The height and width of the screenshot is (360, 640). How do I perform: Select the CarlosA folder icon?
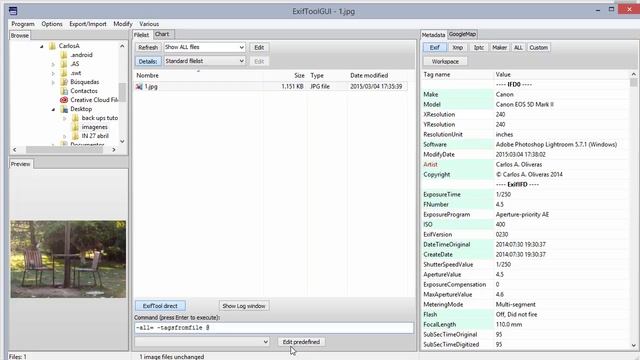coord(52,46)
